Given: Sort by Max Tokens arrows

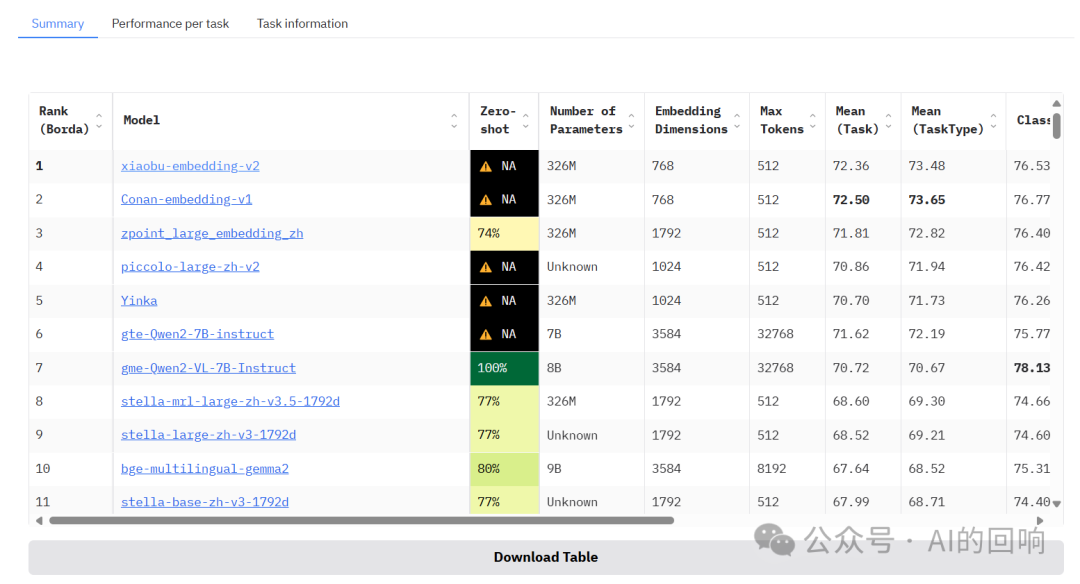Looking at the screenshot, I should (813, 121).
